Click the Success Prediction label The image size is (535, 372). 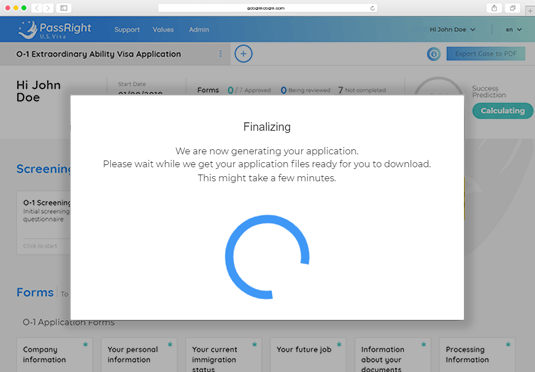point(489,91)
